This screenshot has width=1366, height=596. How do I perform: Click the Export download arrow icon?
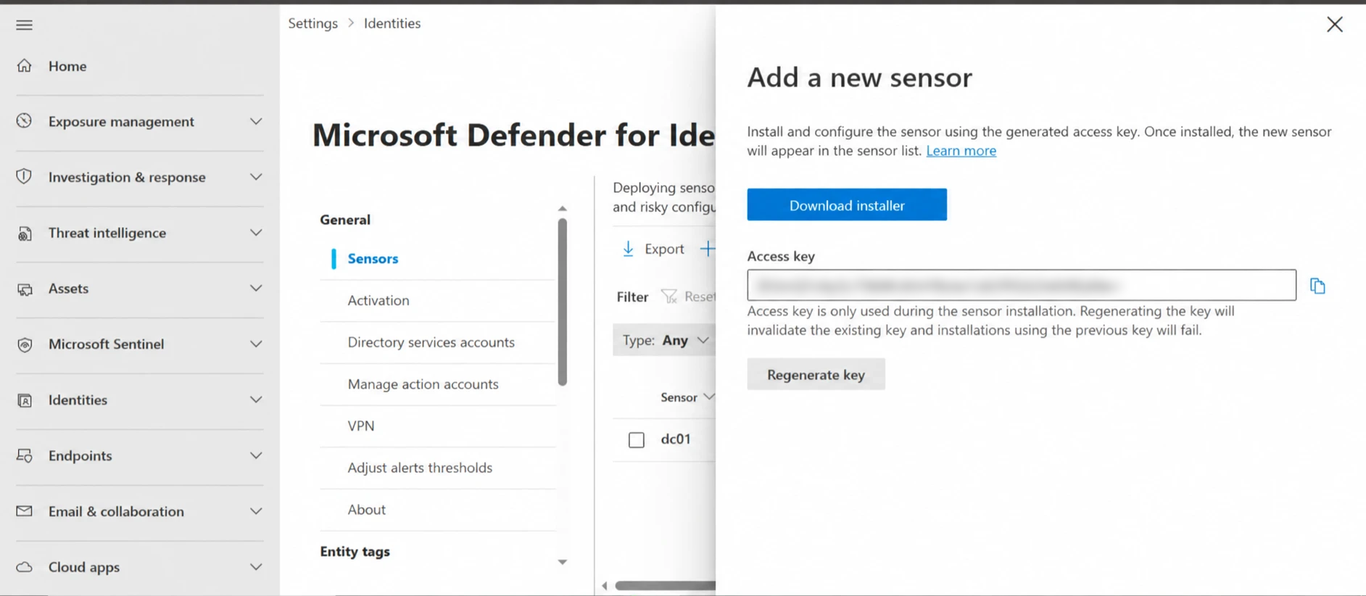[x=628, y=249]
